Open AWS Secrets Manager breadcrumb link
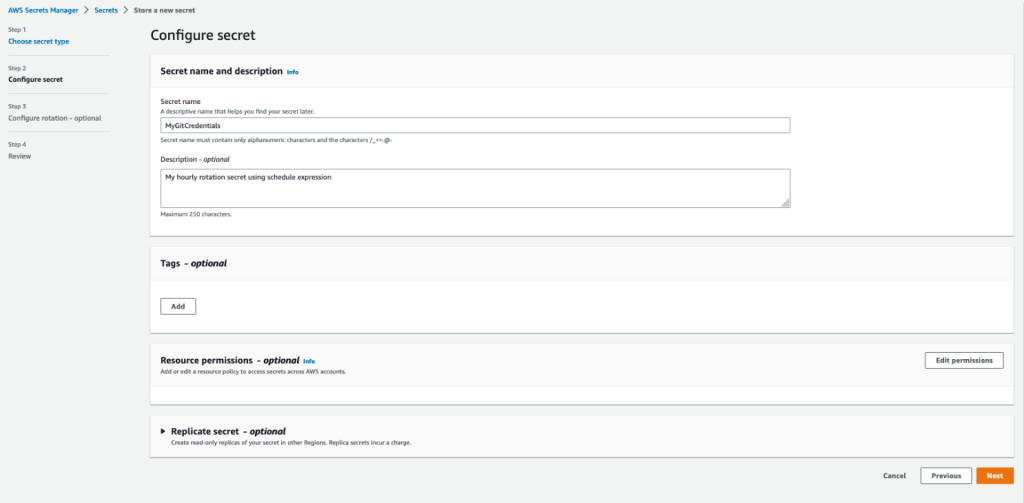 pyautogui.click(x=43, y=10)
